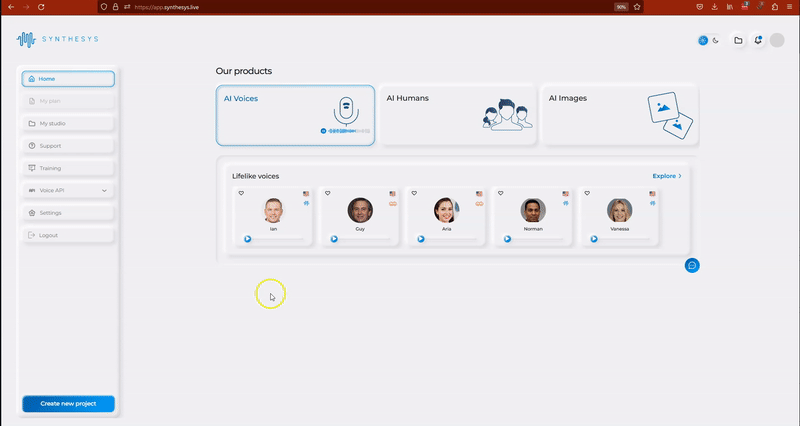Open Settings in the sidebar

click(68, 213)
